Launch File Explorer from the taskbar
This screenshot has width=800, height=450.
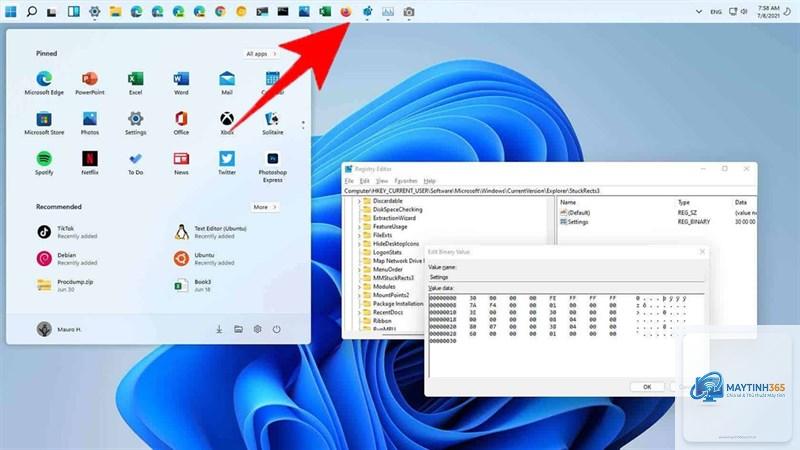(115, 11)
